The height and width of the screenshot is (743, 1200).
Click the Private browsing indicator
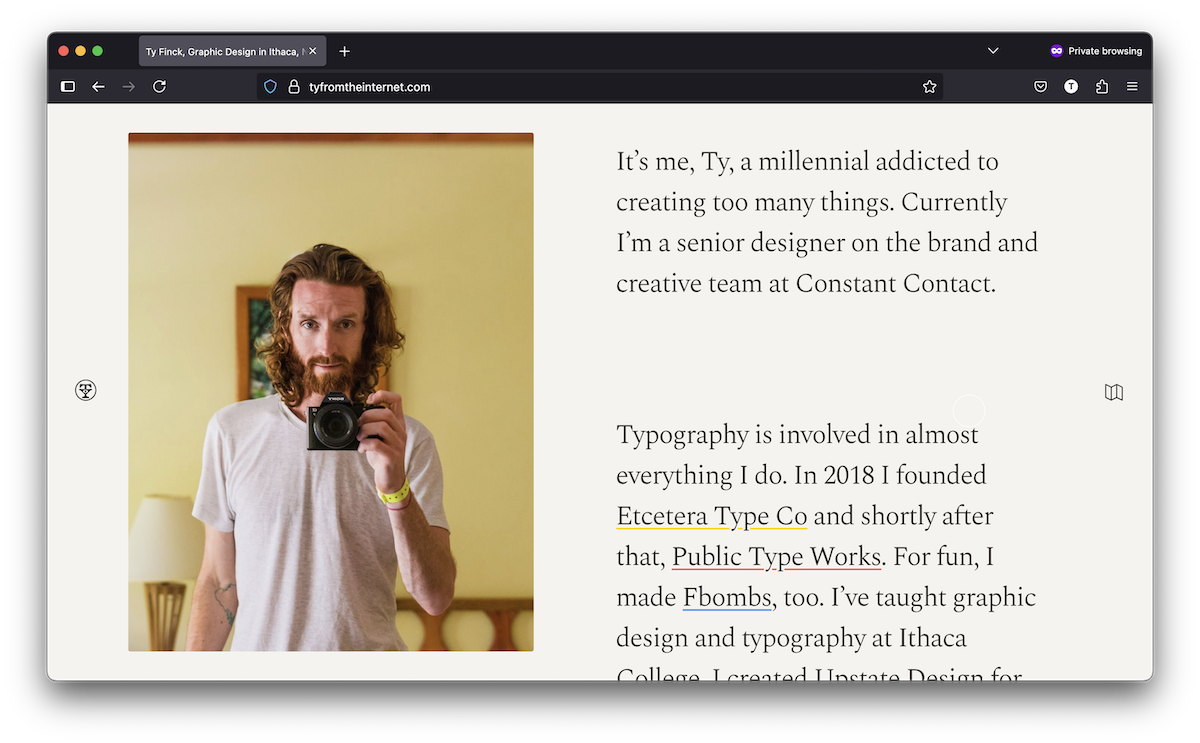tap(1096, 51)
